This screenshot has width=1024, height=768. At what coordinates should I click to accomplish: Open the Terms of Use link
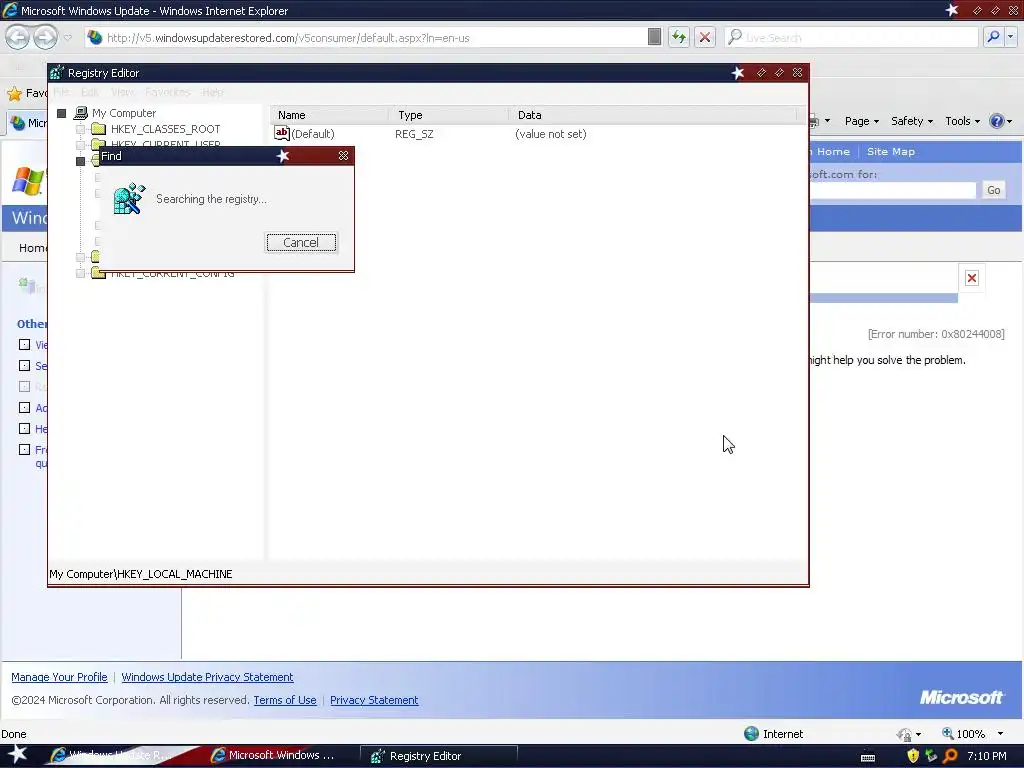point(285,700)
